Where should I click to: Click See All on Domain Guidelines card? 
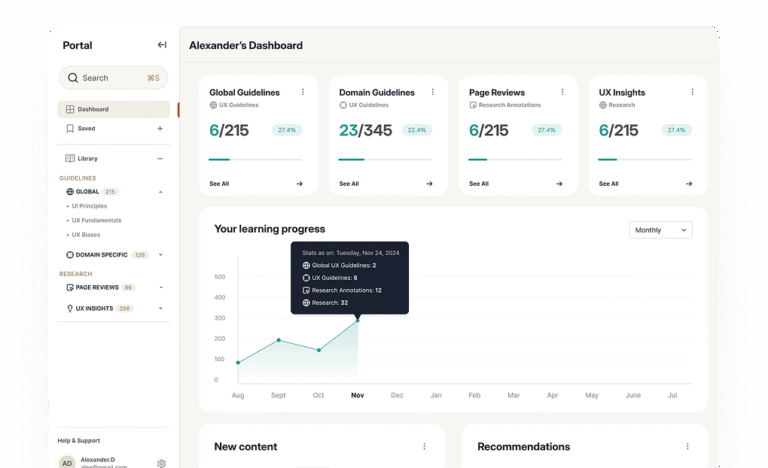click(349, 184)
